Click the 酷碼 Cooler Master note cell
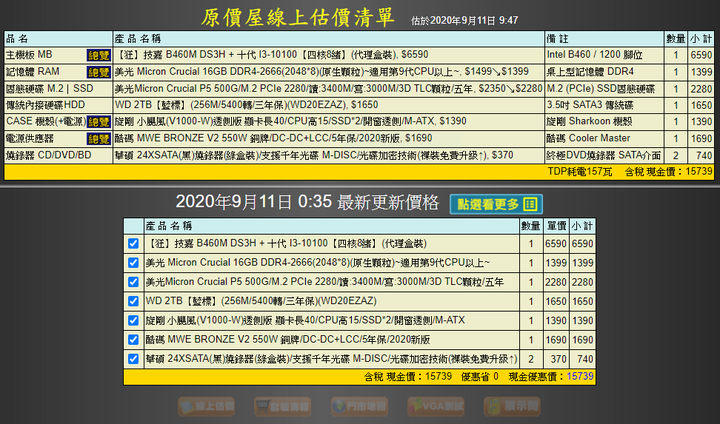The image size is (720, 424). 604,138
